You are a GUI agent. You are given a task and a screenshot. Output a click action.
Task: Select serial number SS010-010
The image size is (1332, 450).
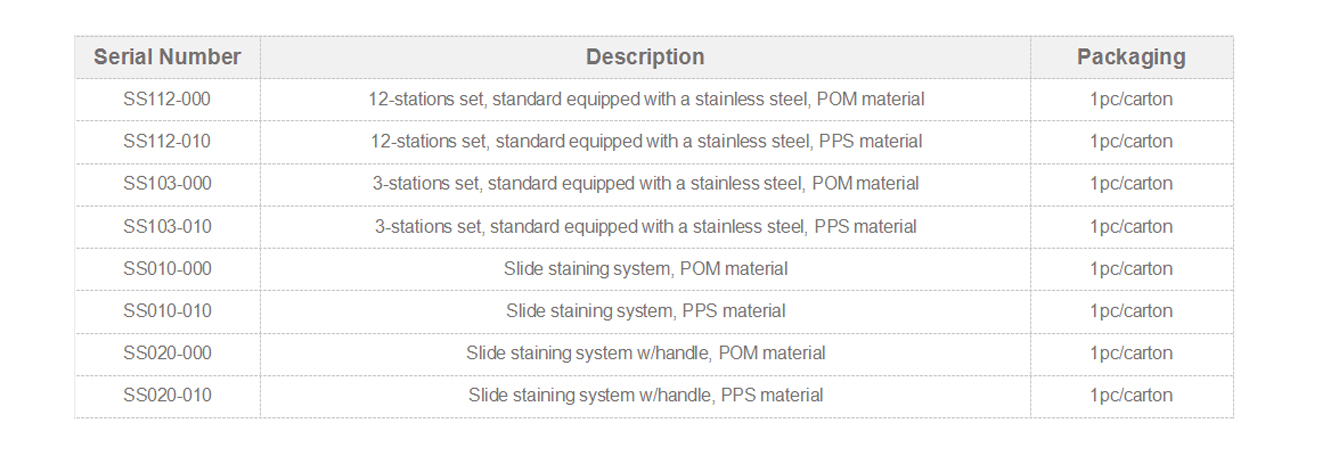point(167,310)
